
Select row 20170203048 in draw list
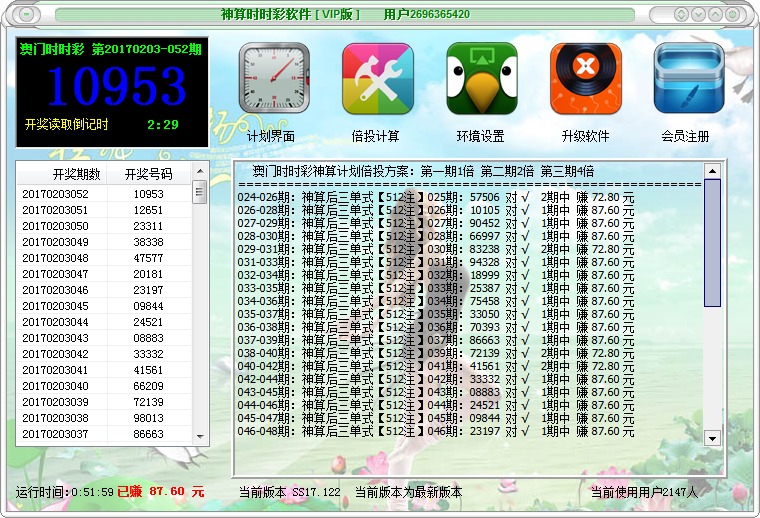tap(104, 258)
